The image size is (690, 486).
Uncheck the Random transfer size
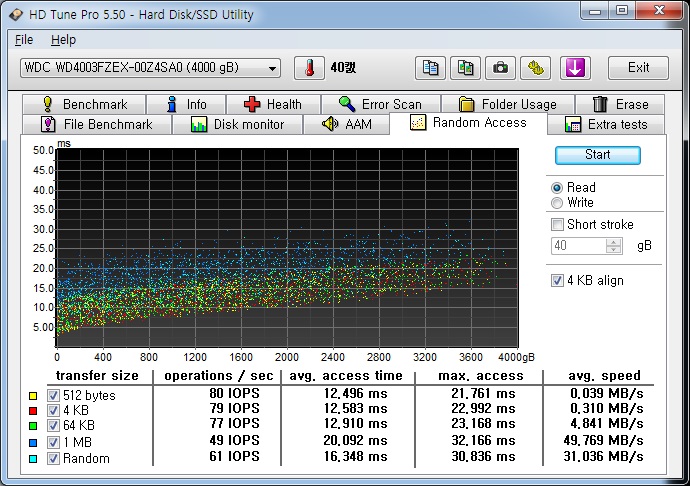(x=53, y=458)
